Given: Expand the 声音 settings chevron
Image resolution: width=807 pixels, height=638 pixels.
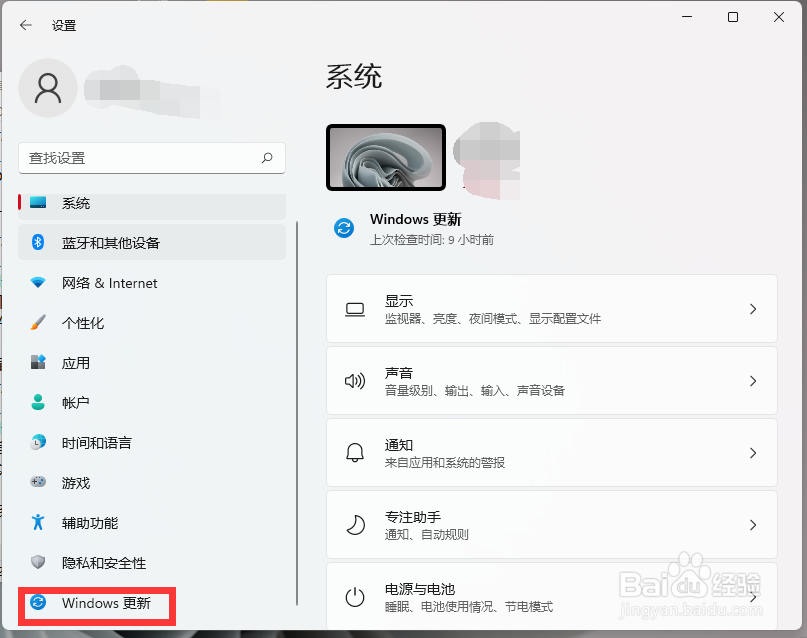Looking at the screenshot, I should [x=753, y=381].
